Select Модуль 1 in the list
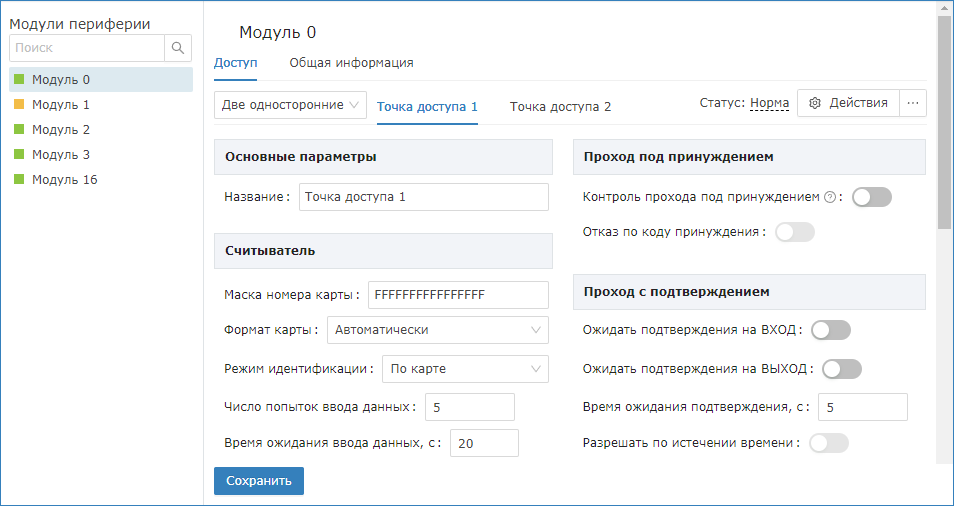Viewport: 954px width, 506px height. (101, 104)
